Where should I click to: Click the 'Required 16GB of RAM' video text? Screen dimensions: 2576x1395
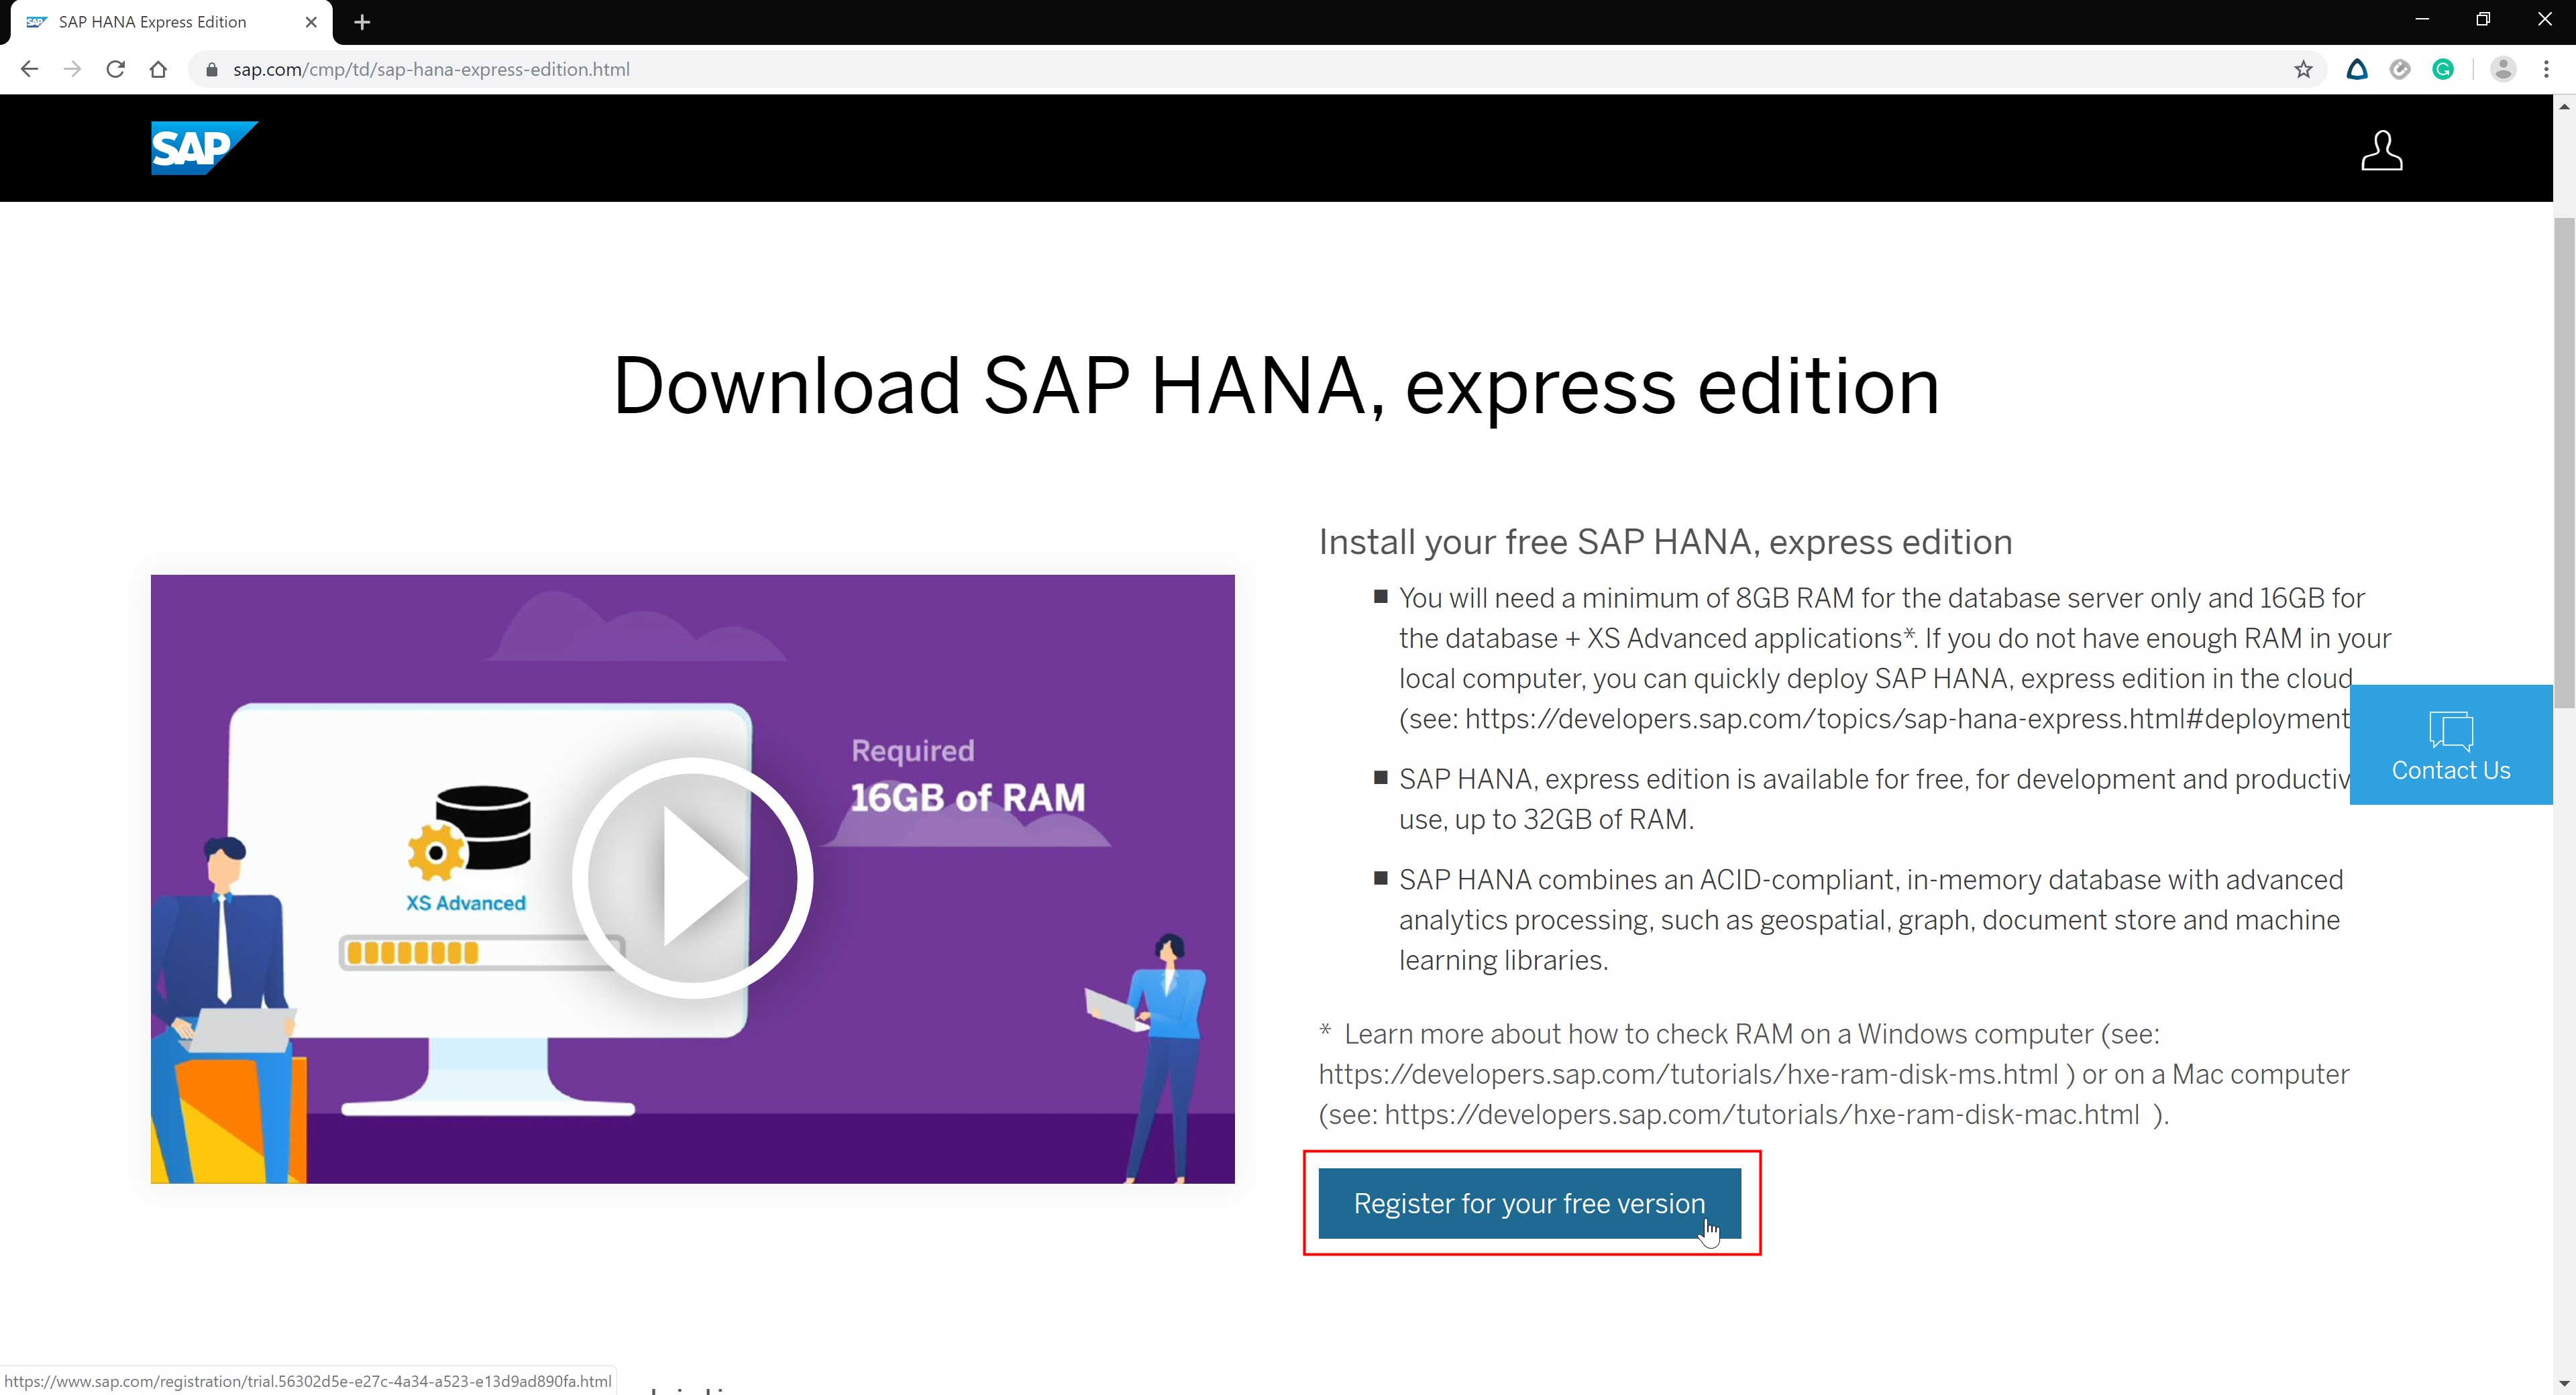(967, 776)
